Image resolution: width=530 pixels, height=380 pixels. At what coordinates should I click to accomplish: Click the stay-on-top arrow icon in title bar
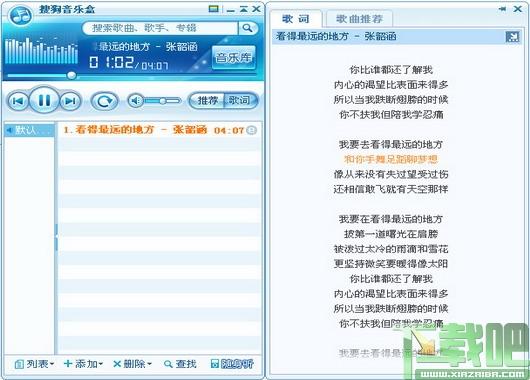244,9
